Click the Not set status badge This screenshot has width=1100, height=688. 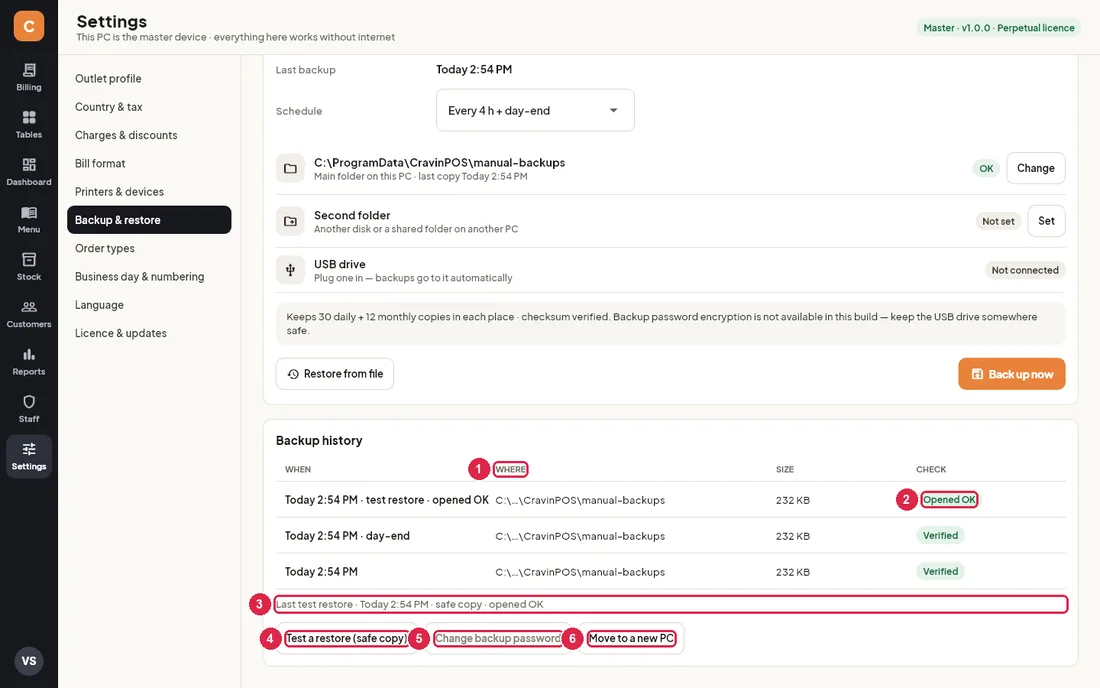point(998,221)
